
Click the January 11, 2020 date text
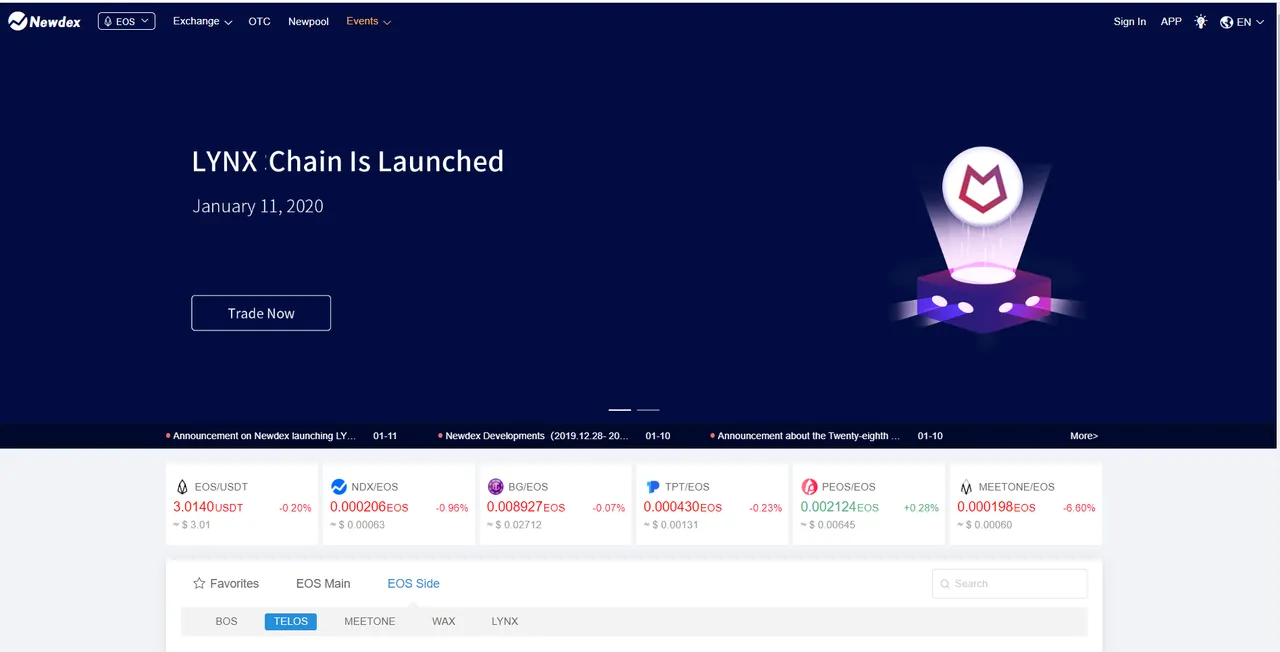point(258,206)
